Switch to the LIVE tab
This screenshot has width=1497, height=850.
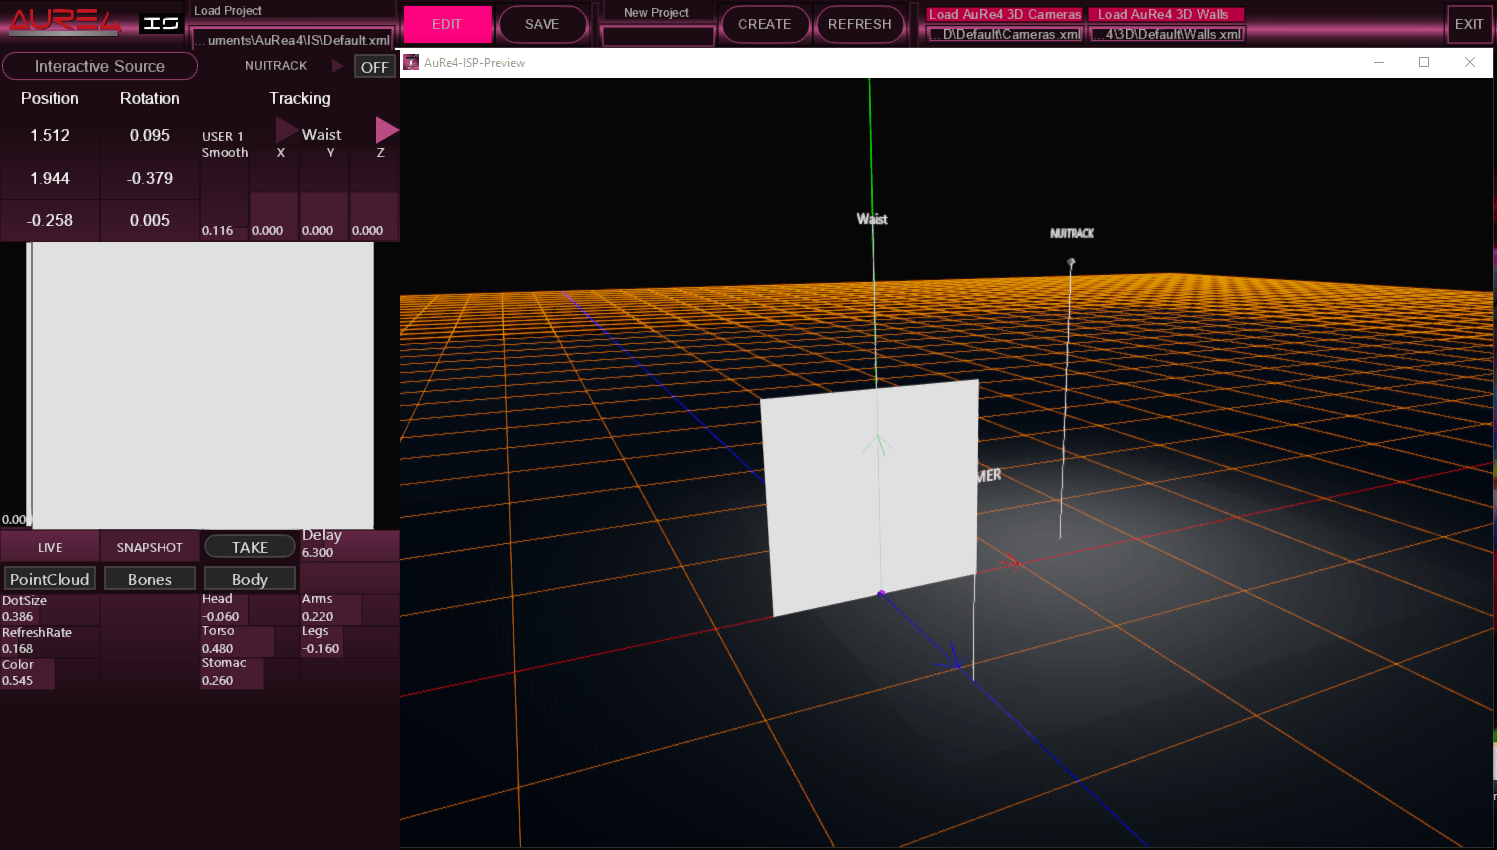click(x=49, y=546)
